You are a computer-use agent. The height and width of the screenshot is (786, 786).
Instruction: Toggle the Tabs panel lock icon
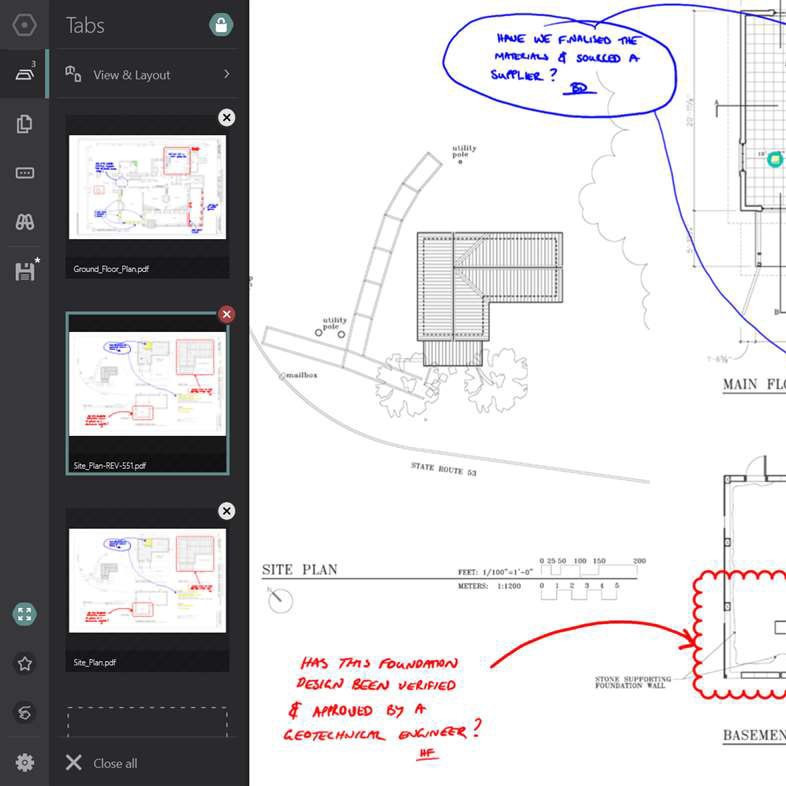click(x=220, y=25)
